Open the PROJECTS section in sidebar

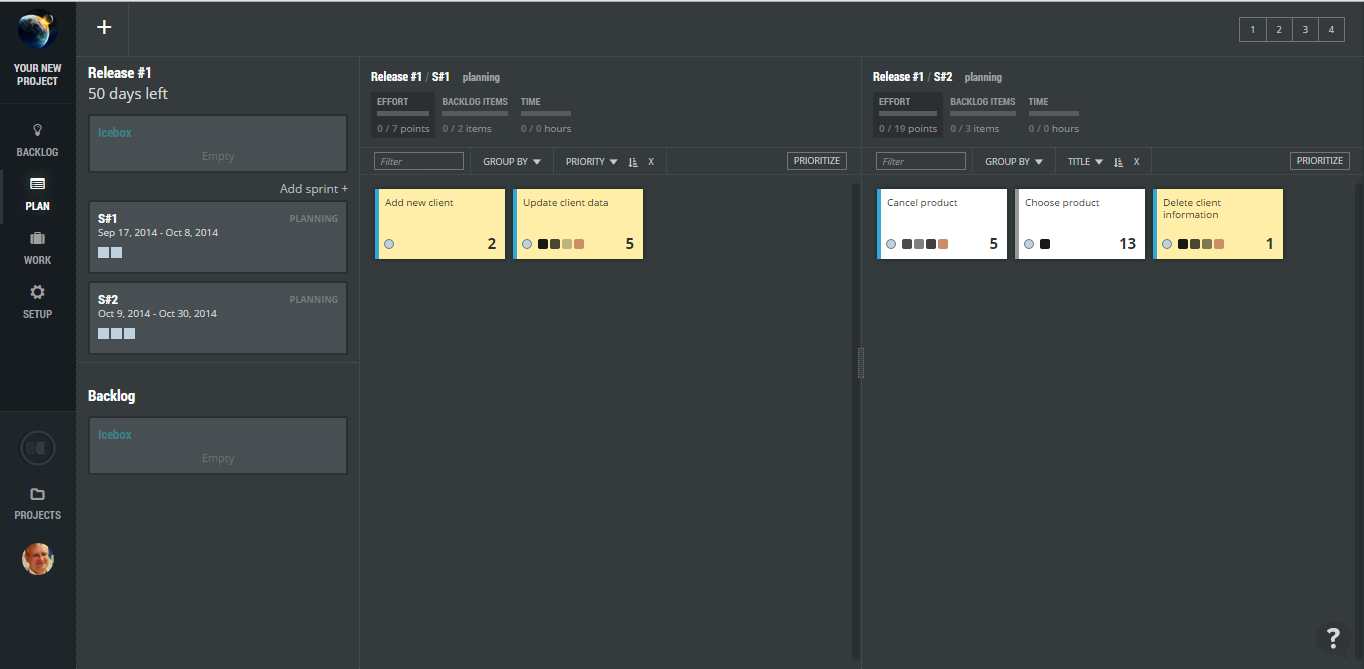37,500
